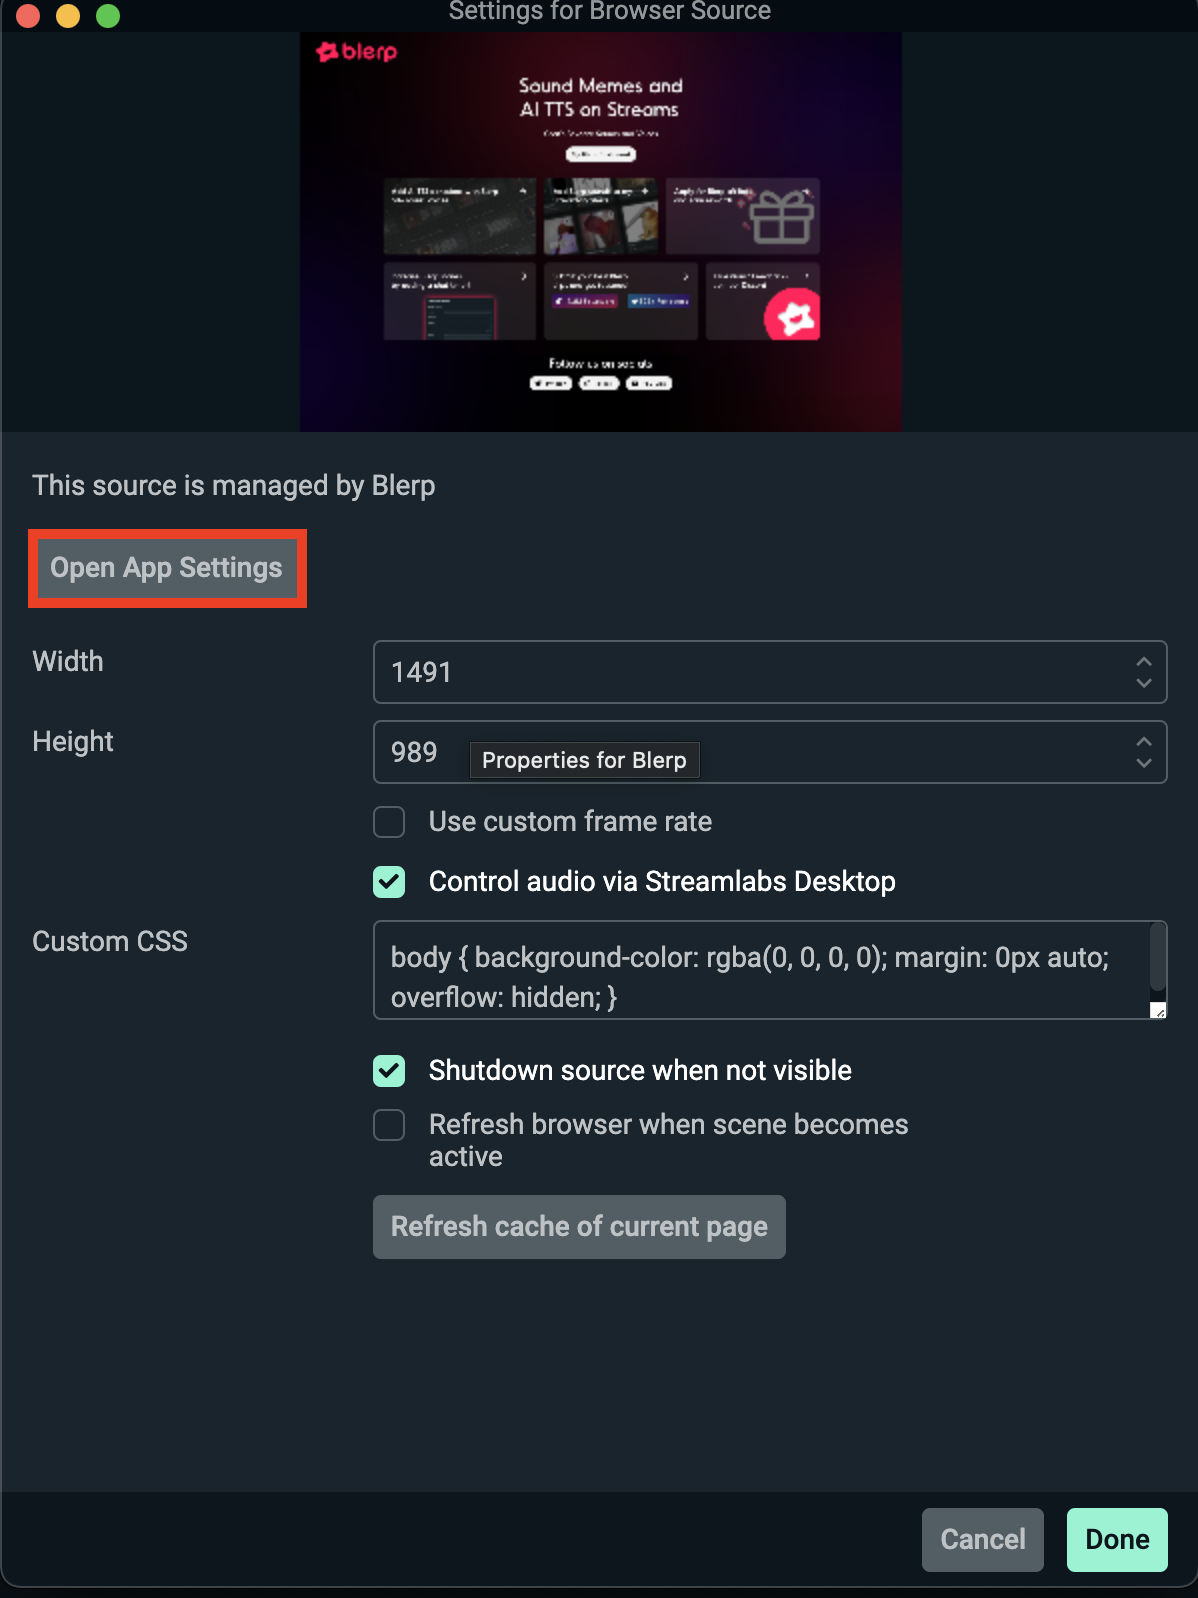Click the Height increment arrow
This screenshot has width=1198, height=1598.
[x=1144, y=741]
